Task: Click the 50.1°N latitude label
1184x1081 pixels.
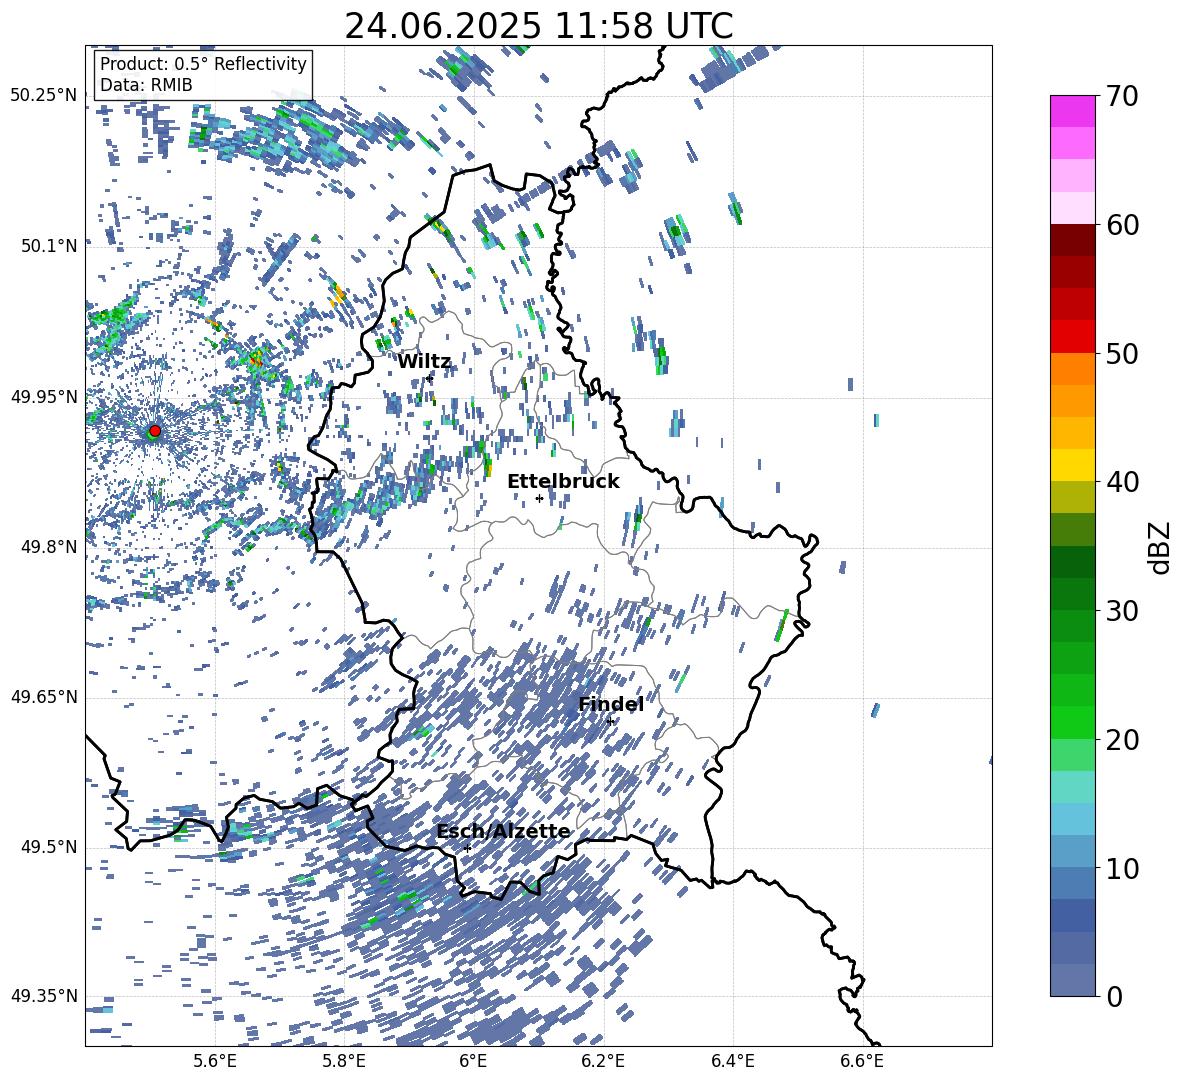Action: pos(50,246)
